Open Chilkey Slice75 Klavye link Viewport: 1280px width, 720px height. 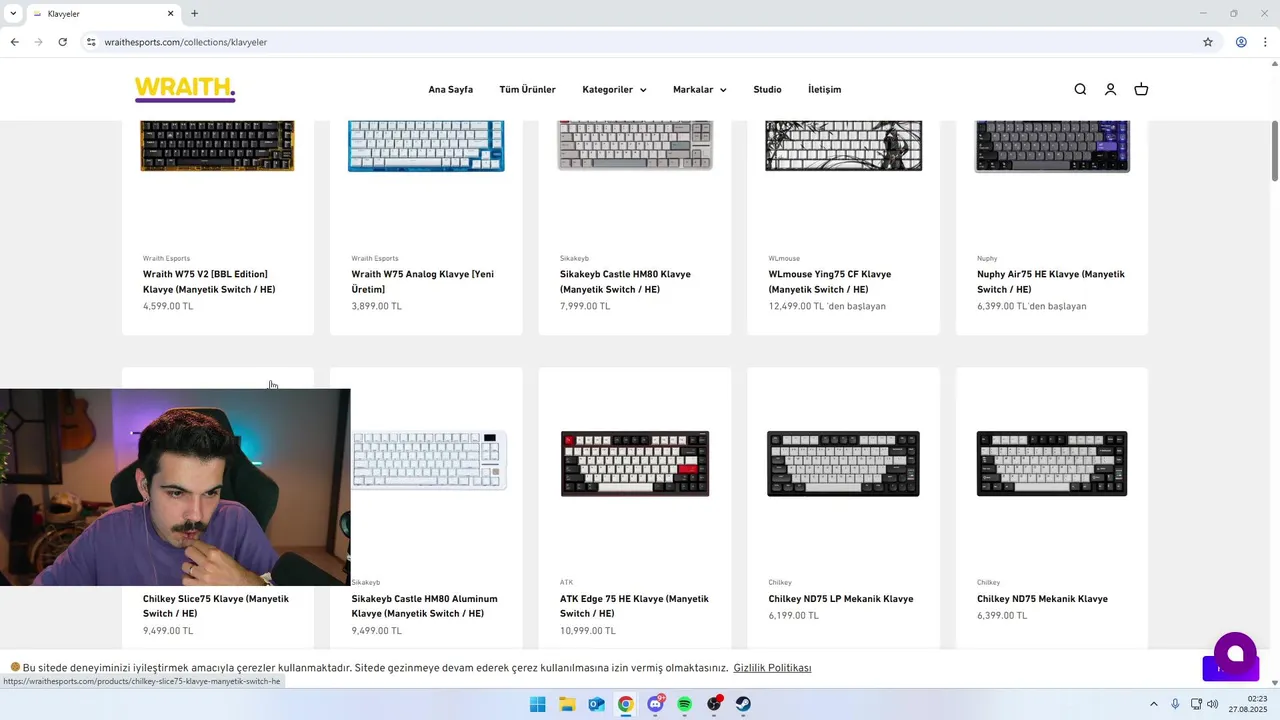point(216,606)
